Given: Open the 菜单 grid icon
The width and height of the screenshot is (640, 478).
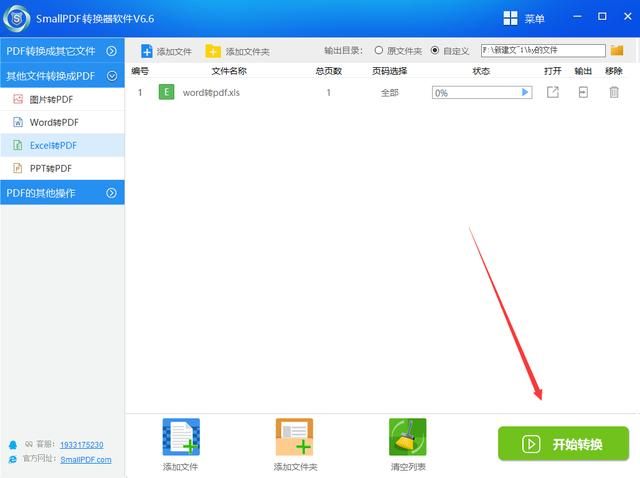Looking at the screenshot, I should tap(510, 18).
